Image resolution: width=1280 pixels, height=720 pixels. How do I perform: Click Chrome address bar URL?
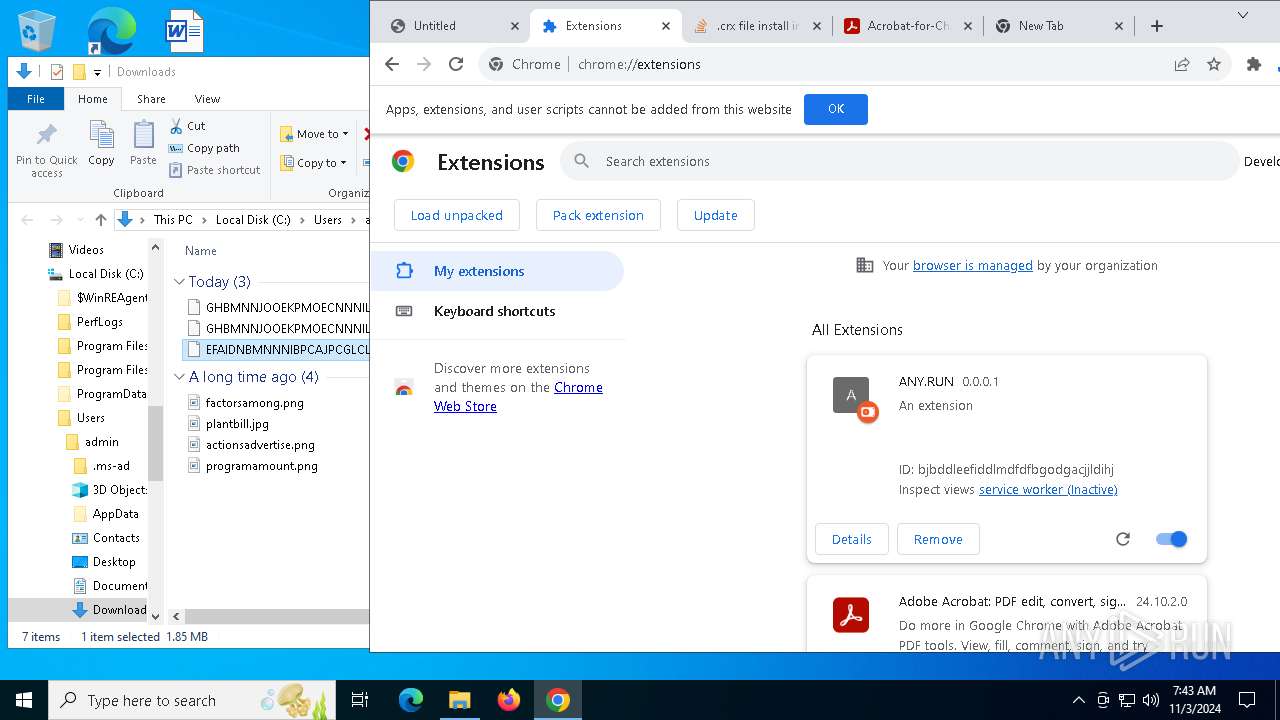[x=639, y=64]
